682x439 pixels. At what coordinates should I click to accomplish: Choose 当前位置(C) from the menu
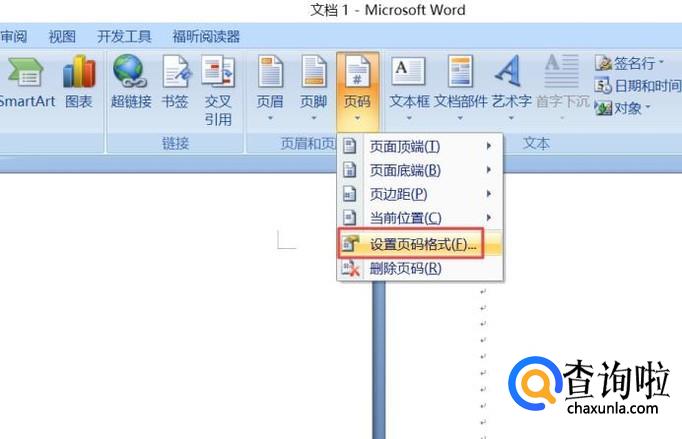point(420,218)
